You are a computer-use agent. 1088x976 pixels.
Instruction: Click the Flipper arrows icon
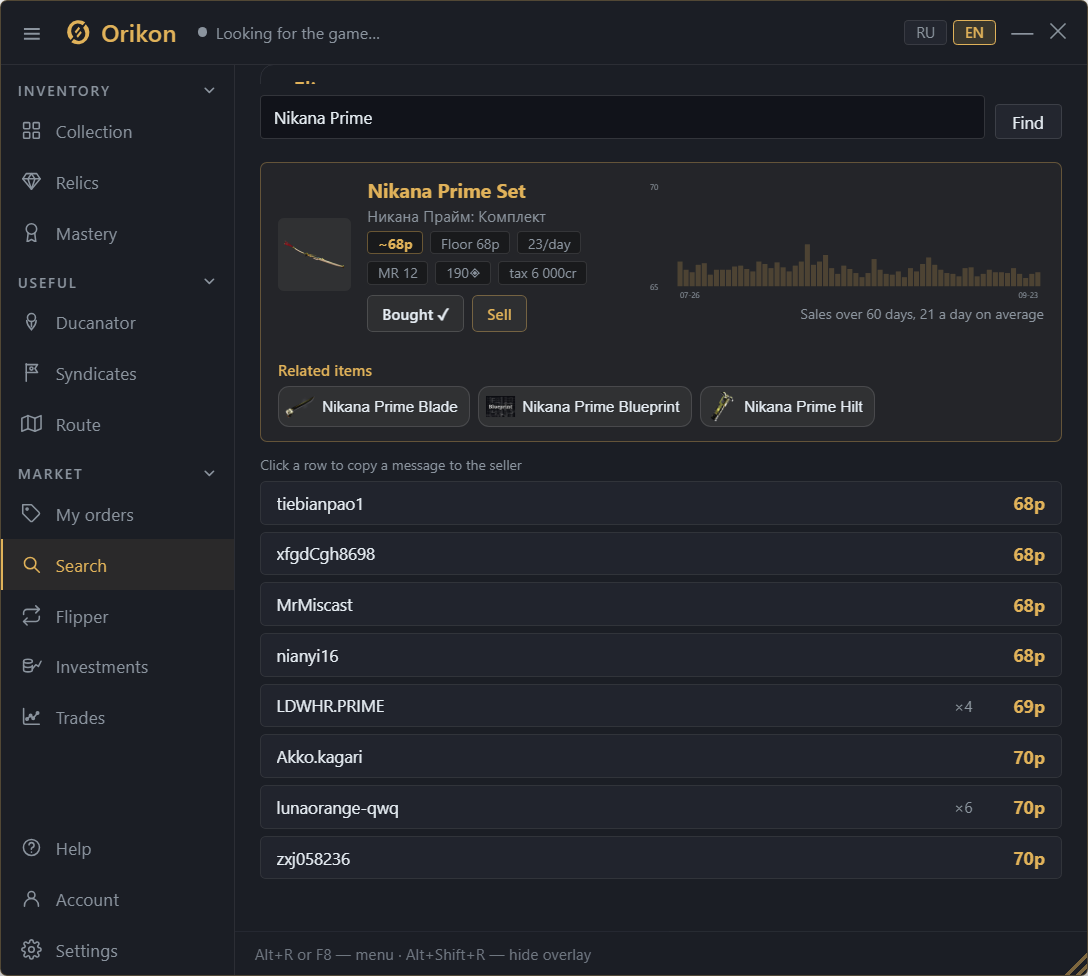point(31,616)
